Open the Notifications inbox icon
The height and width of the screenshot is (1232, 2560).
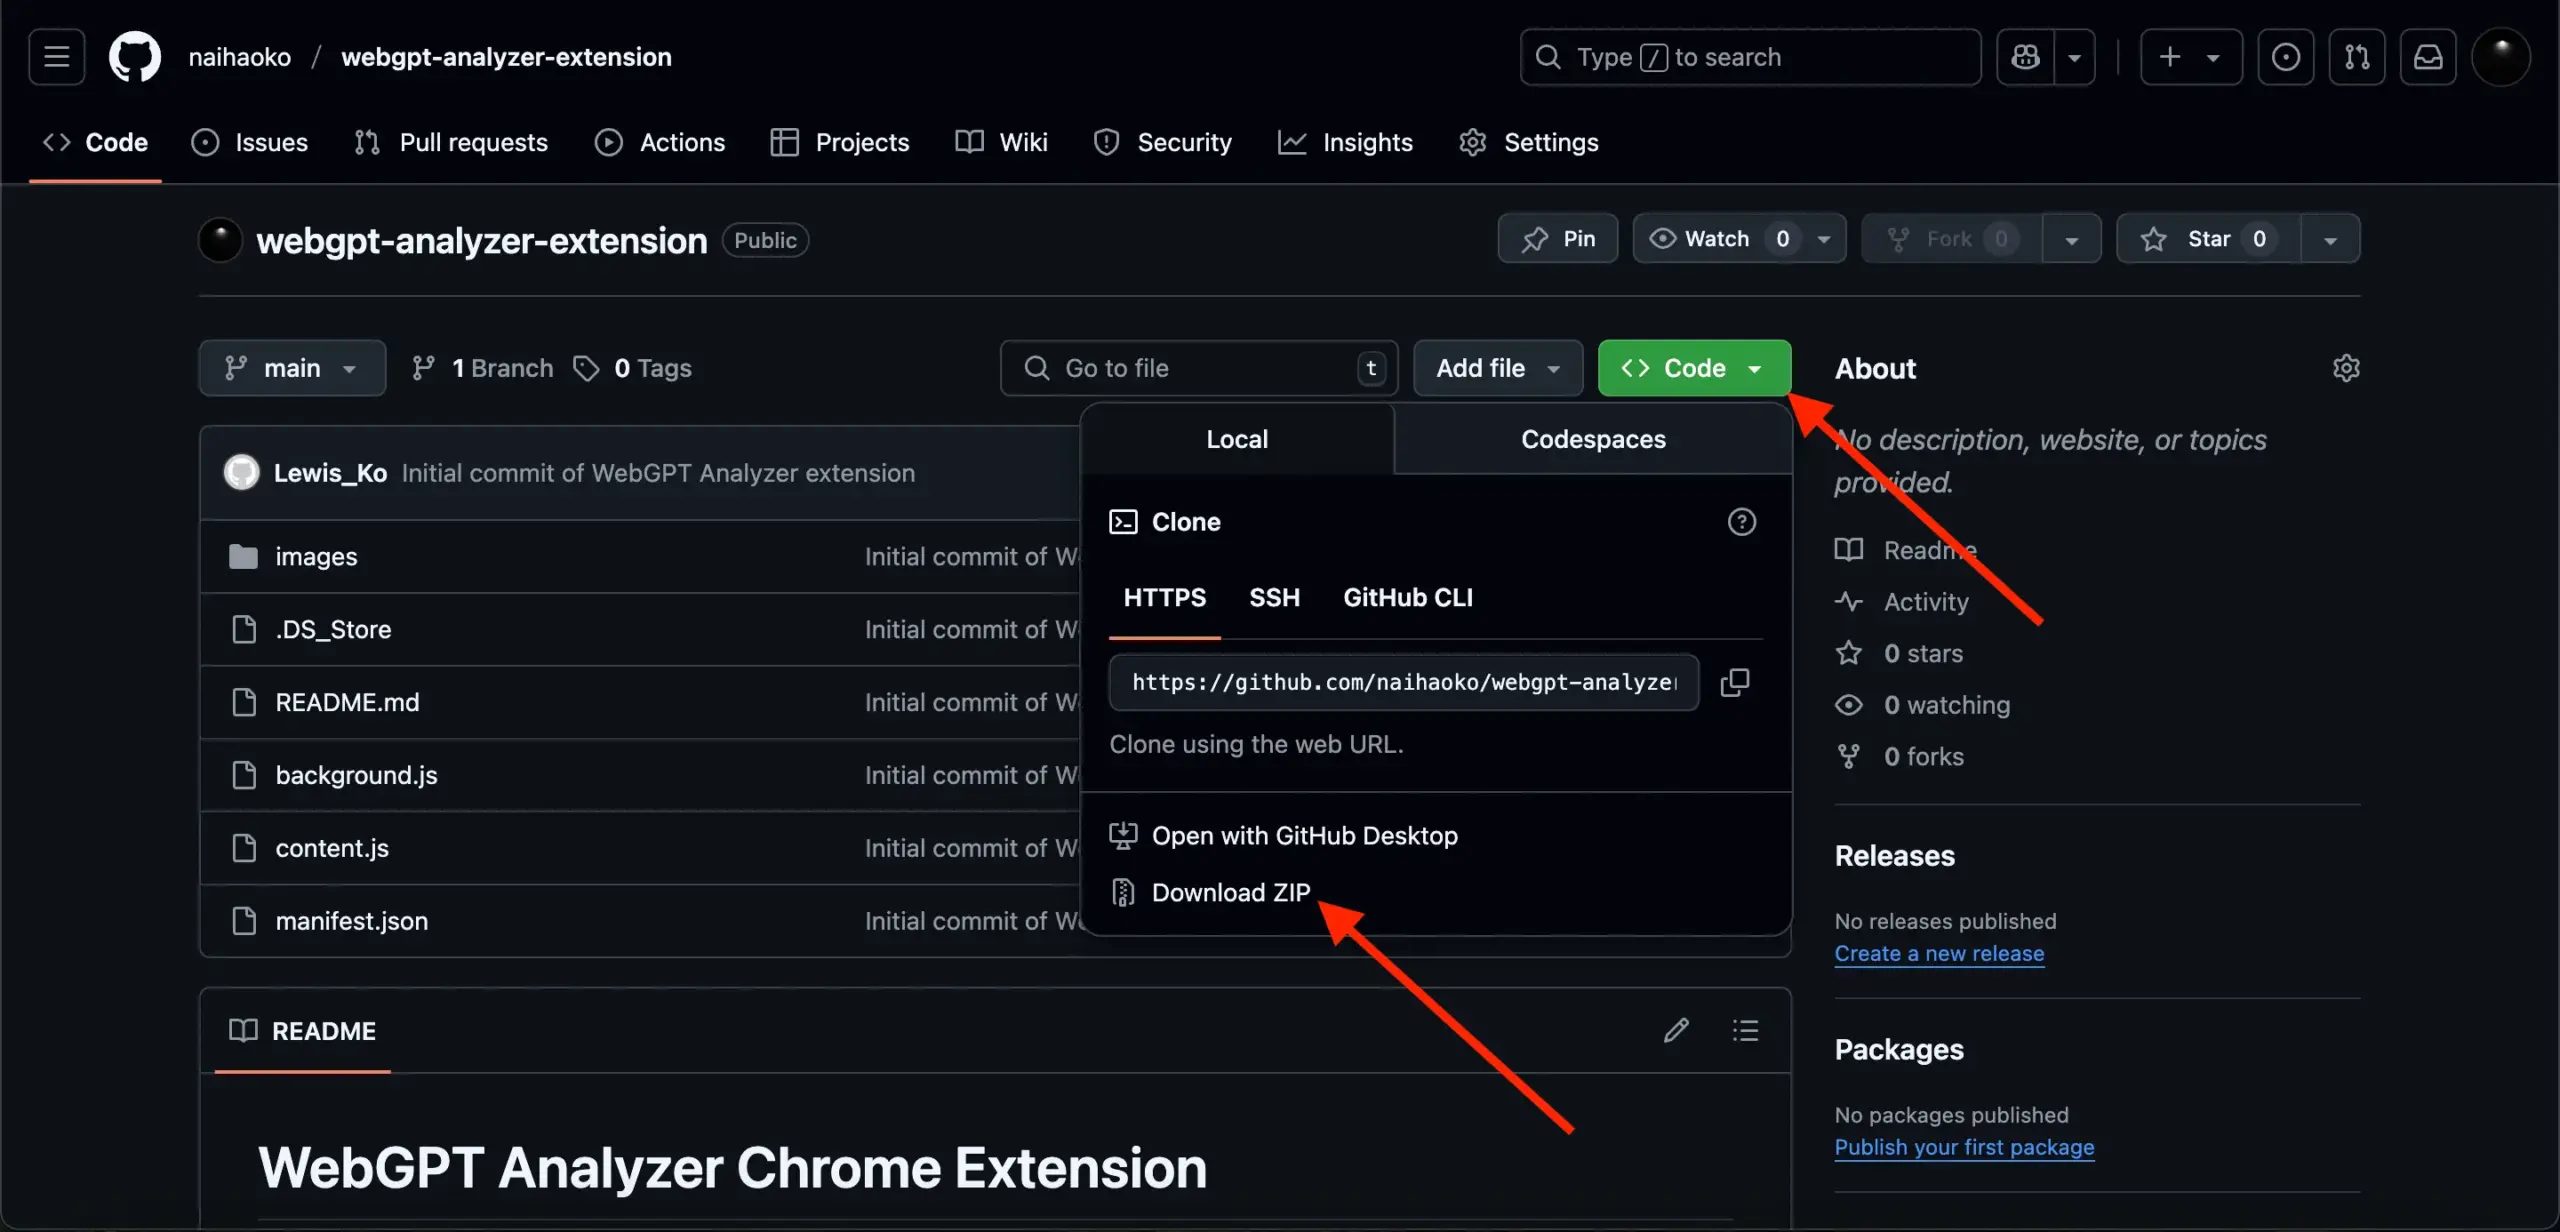click(2428, 57)
